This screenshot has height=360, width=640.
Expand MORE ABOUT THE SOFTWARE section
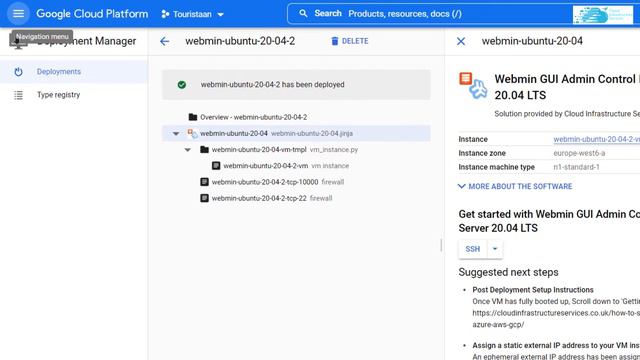515,187
